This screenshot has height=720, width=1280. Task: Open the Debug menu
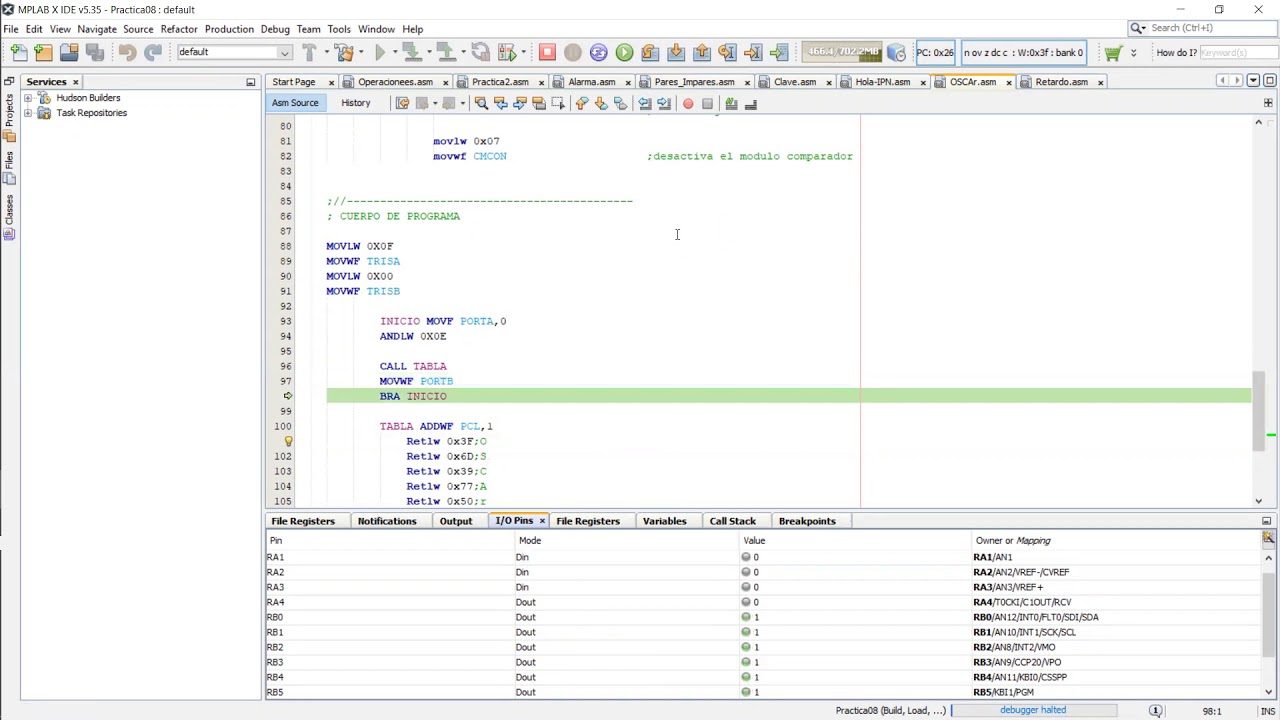click(274, 29)
